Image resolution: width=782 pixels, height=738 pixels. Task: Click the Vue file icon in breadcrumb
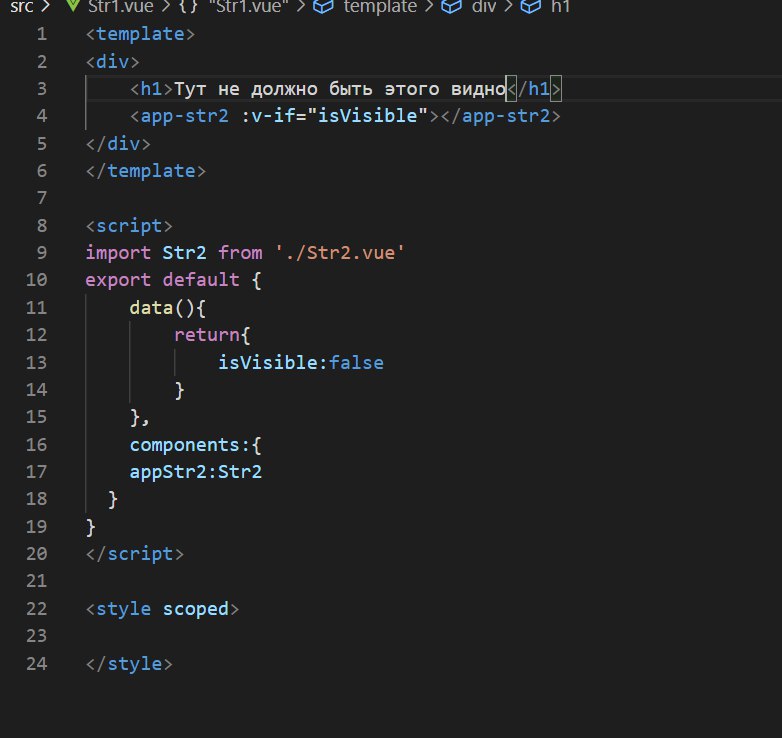tap(73, 6)
